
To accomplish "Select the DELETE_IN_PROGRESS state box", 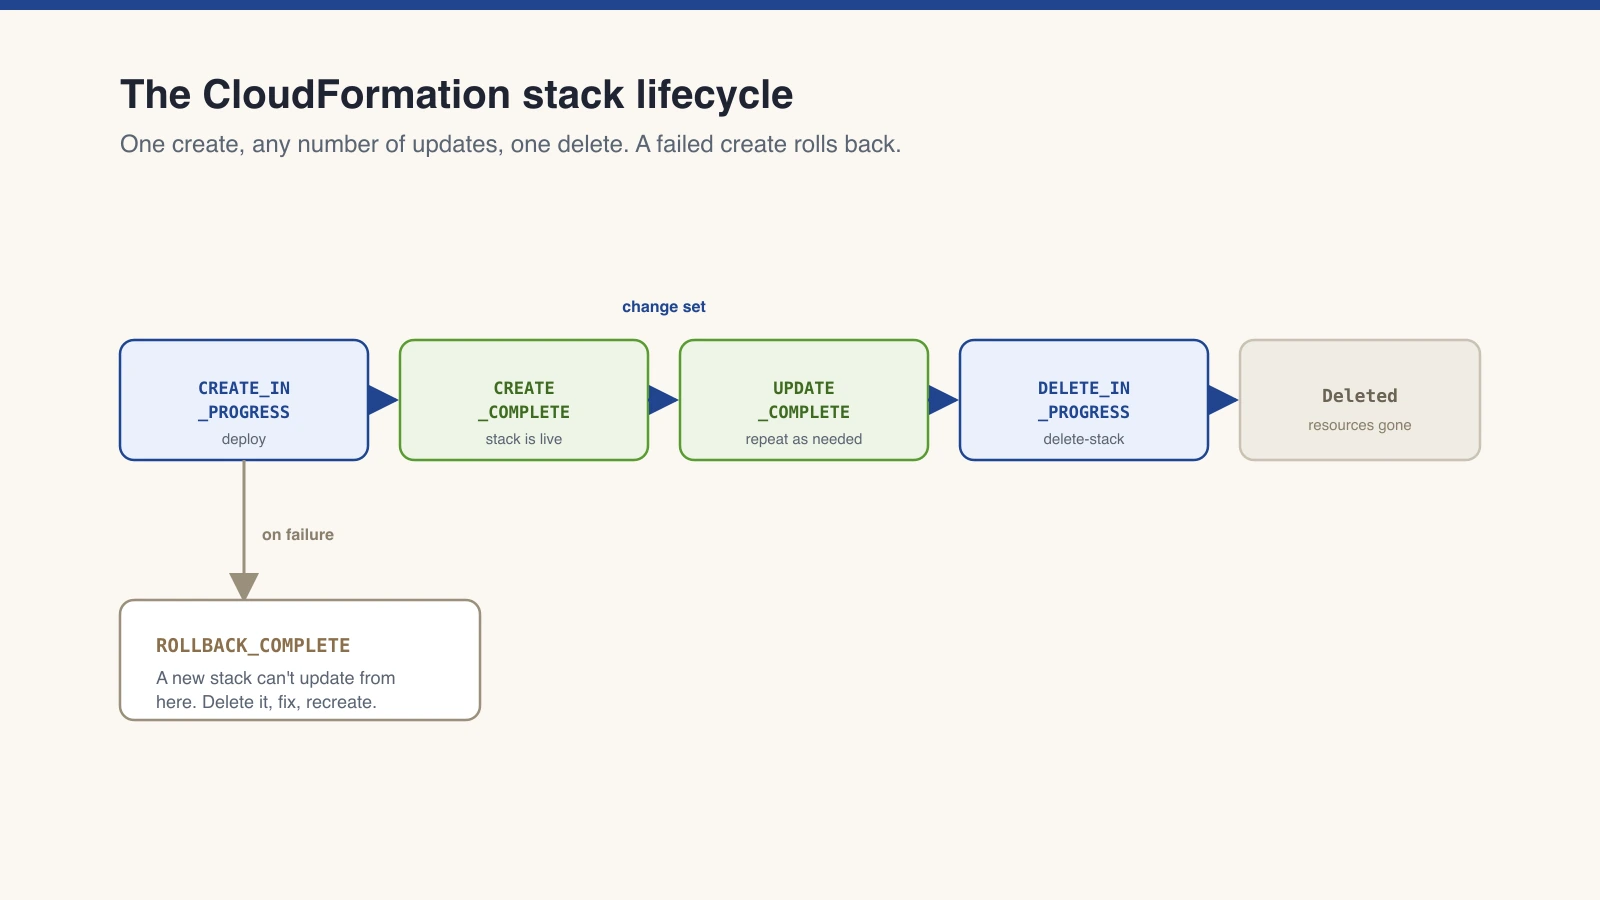I will (1084, 400).
